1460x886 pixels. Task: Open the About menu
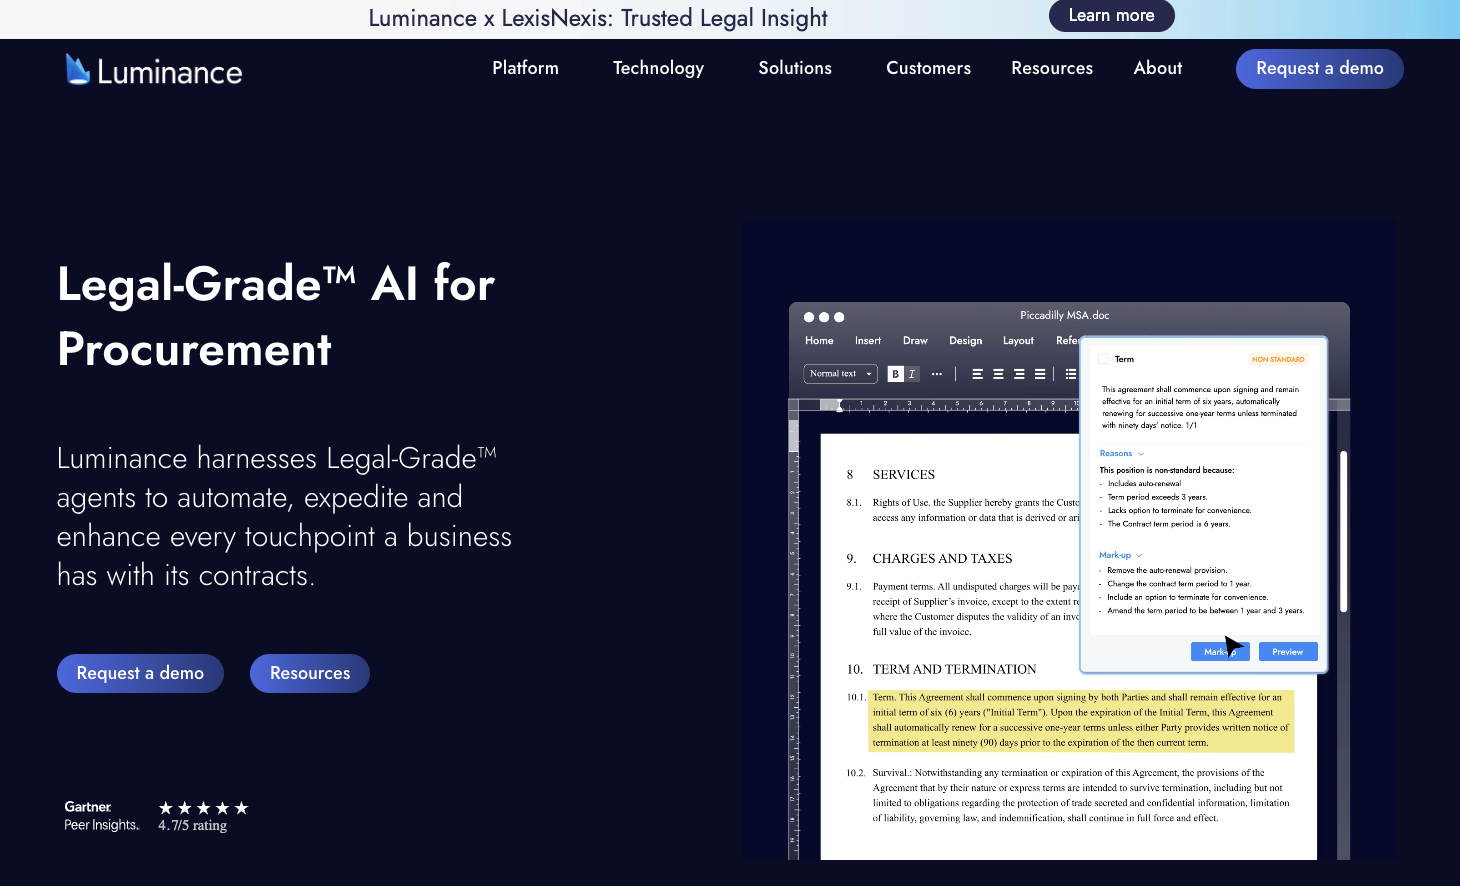coord(1158,68)
